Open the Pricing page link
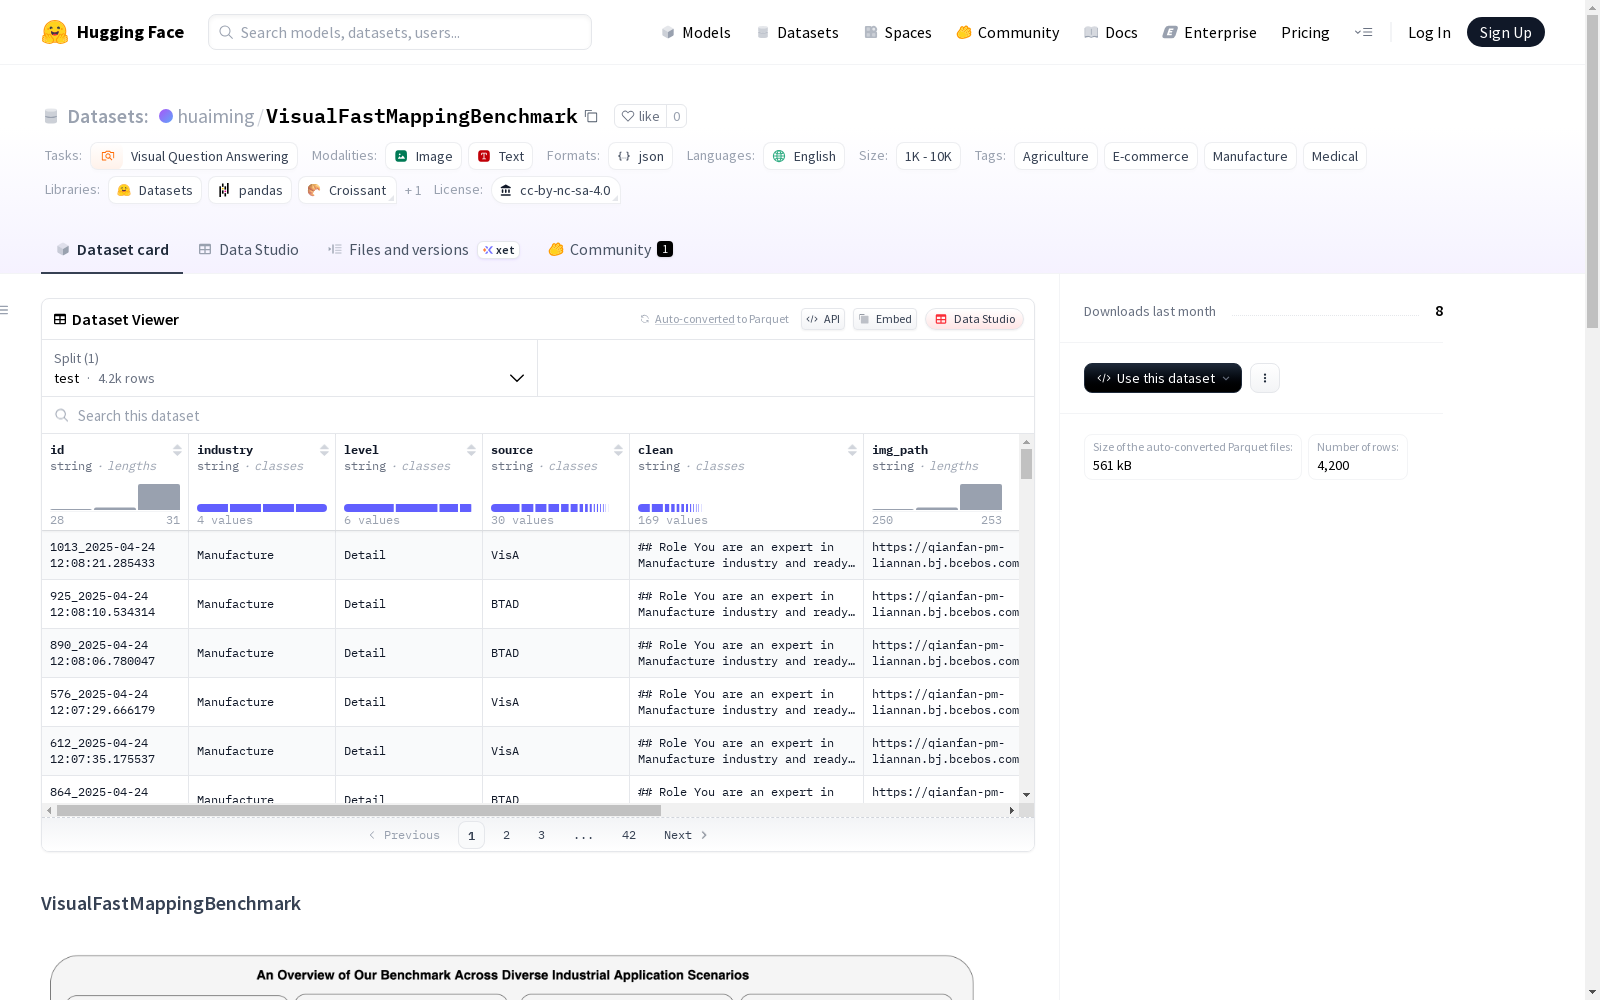This screenshot has width=1600, height=1000. [x=1305, y=32]
